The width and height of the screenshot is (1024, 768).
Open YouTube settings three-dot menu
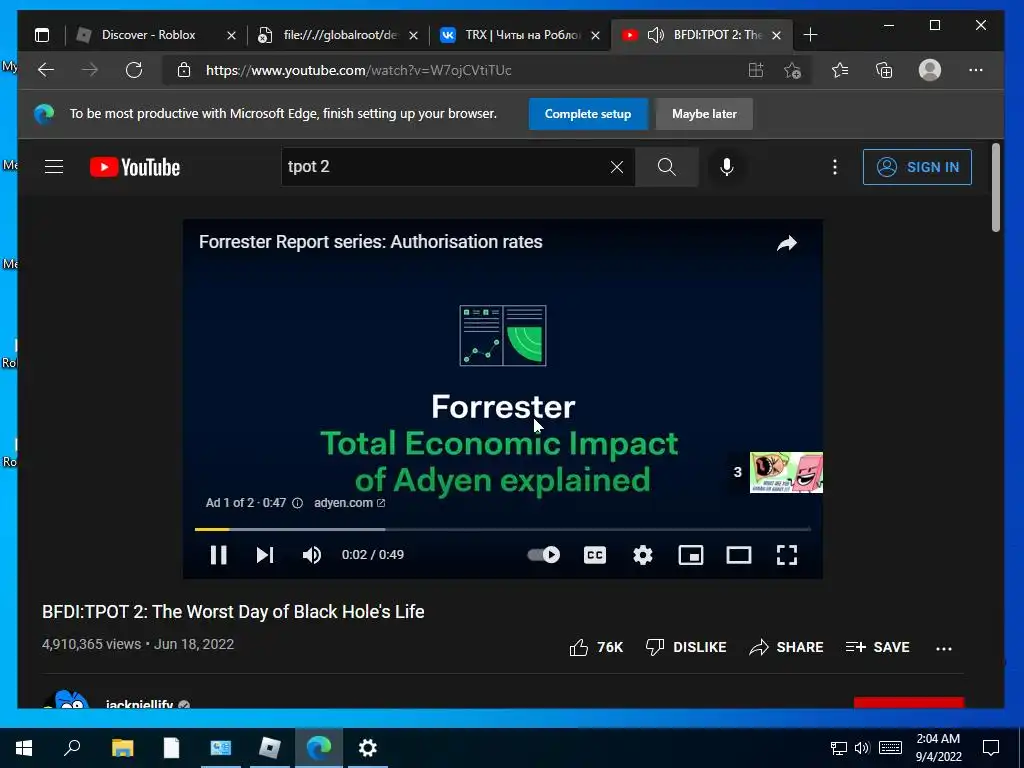click(835, 167)
